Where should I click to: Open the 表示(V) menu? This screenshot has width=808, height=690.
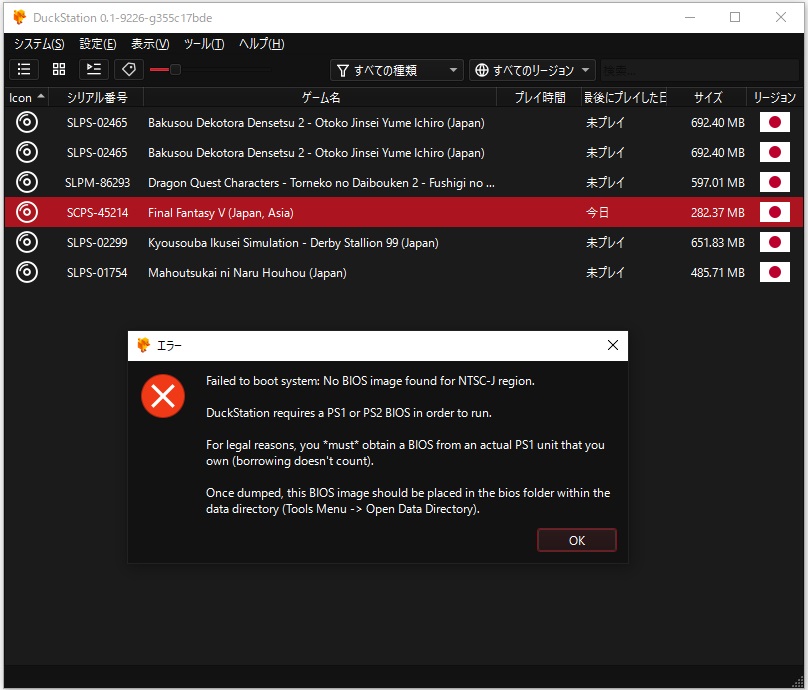pyautogui.click(x=150, y=44)
